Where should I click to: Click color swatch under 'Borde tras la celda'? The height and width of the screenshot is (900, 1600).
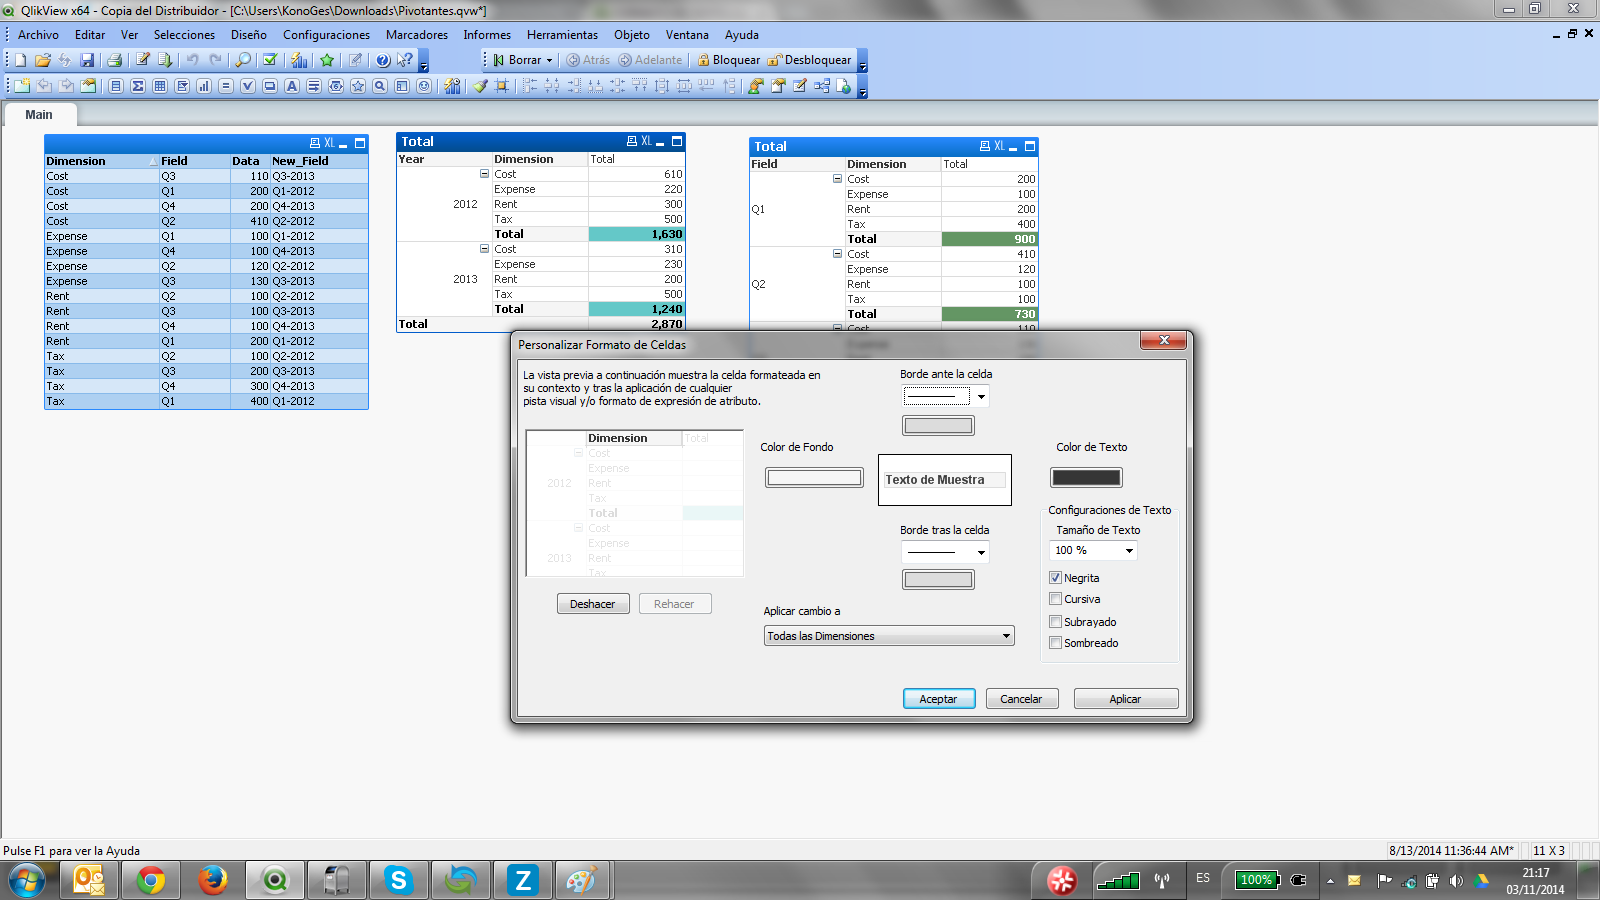coord(938,579)
